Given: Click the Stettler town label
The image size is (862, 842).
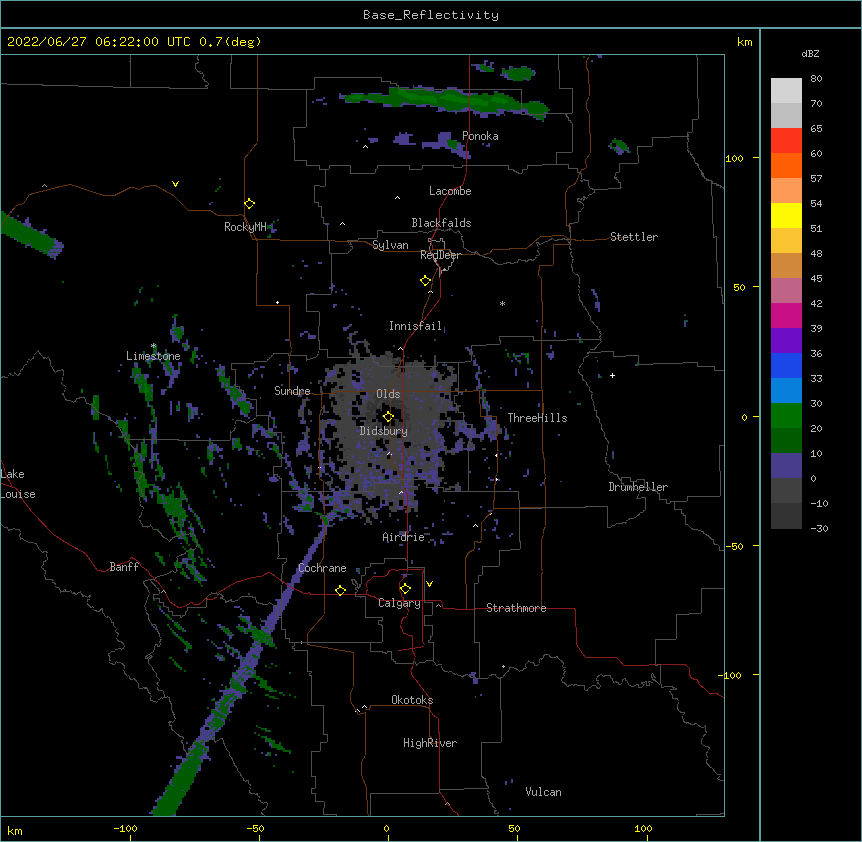Looking at the screenshot, I should click(634, 237).
